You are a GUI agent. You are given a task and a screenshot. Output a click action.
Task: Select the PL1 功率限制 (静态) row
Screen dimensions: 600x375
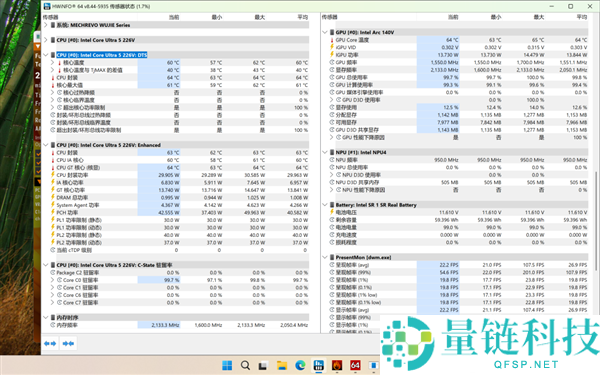(180, 220)
